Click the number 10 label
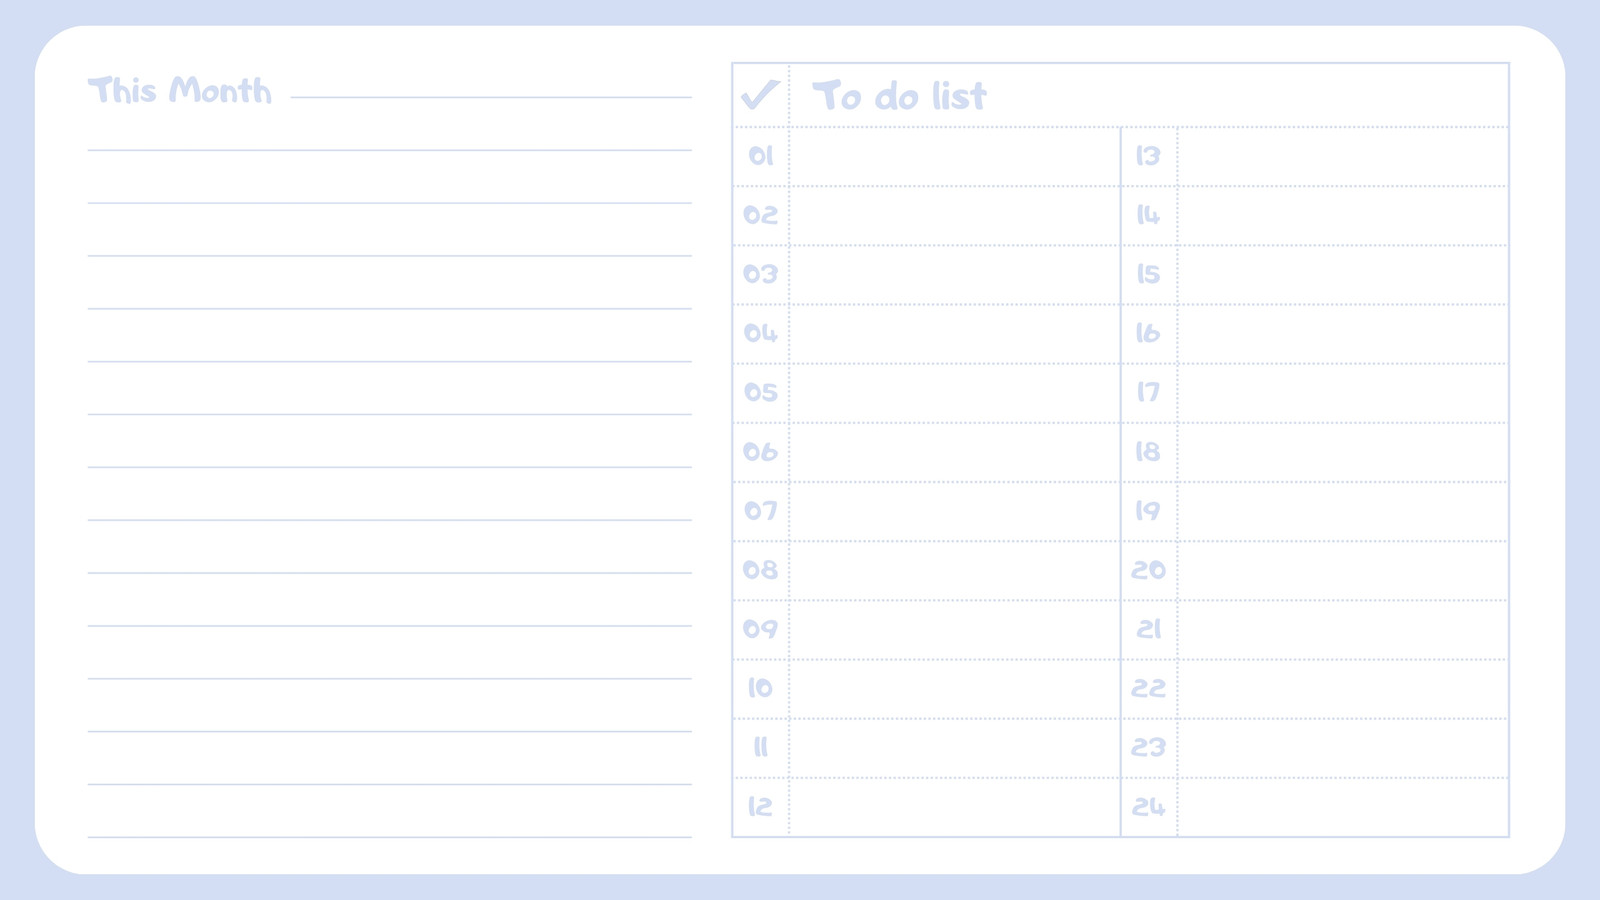This screenshot has height=900, width=1600. [760, 688]
